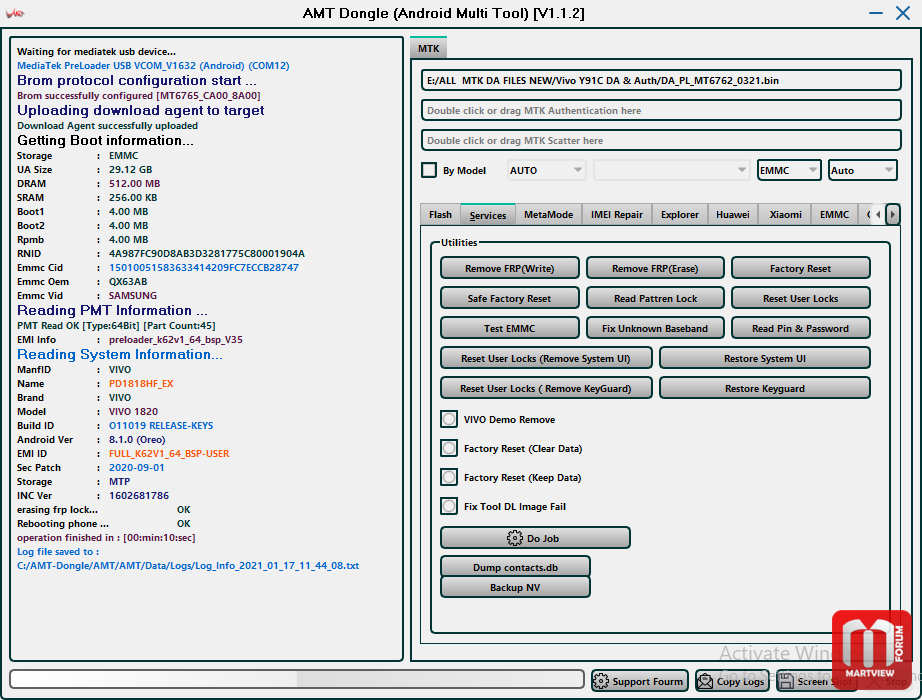Click the envelope icon on Copy Logs
The width and height of the screenshot is (922, 700).
coord(706,681)
